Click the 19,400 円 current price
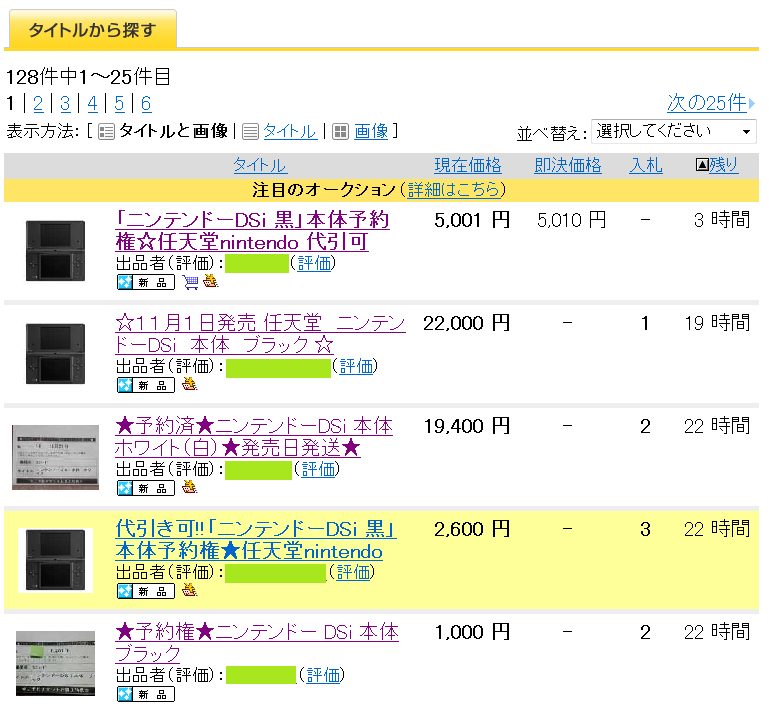769x710 pixels. 466,426
